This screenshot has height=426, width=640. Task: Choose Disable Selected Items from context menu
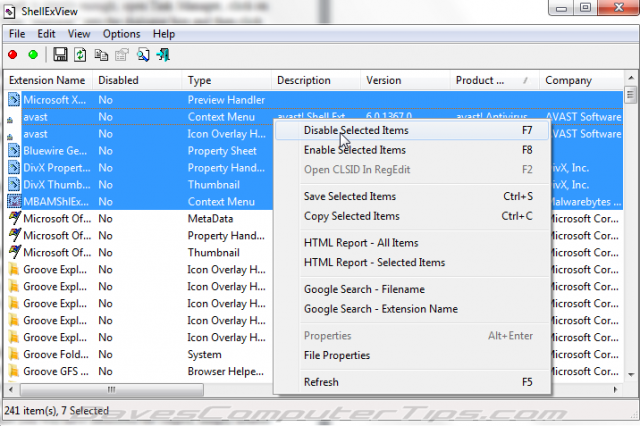(x=411, y=131)
